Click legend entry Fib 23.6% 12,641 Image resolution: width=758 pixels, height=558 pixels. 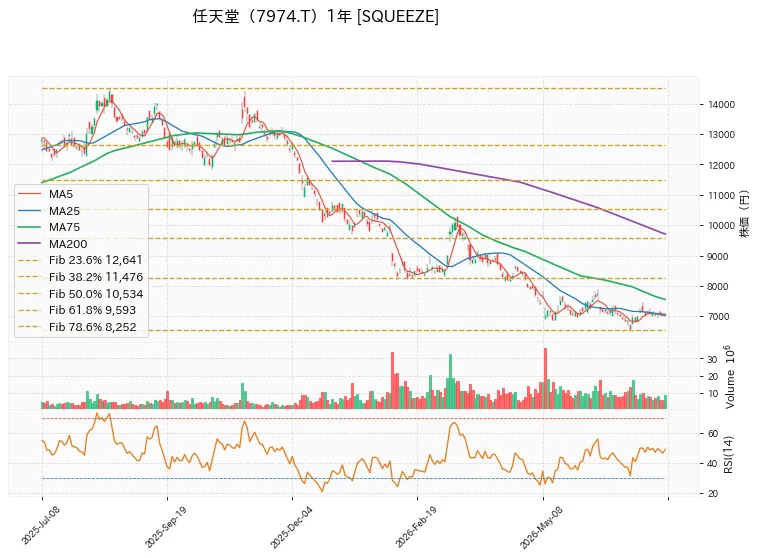point(80,260)
